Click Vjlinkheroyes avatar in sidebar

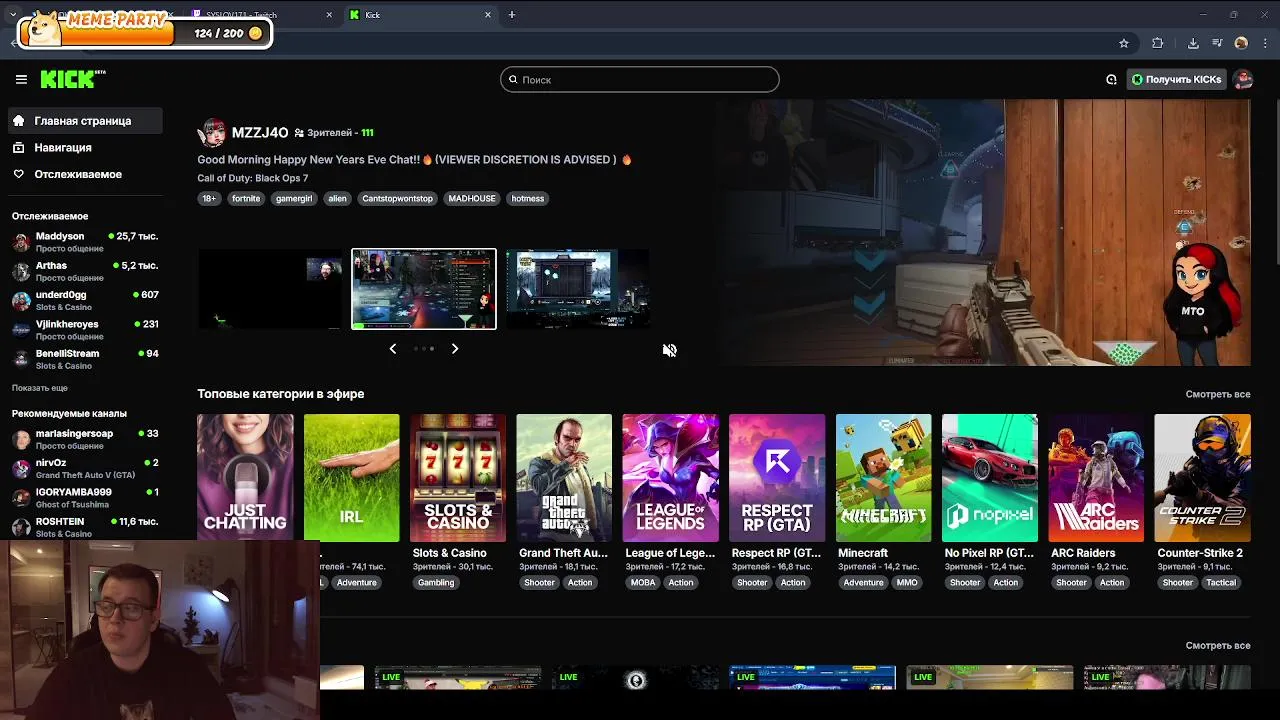click(x=21, y=329)
